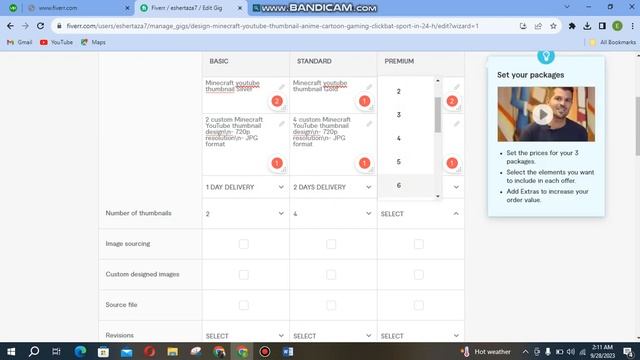Click error badge on Standard package title

364,101
